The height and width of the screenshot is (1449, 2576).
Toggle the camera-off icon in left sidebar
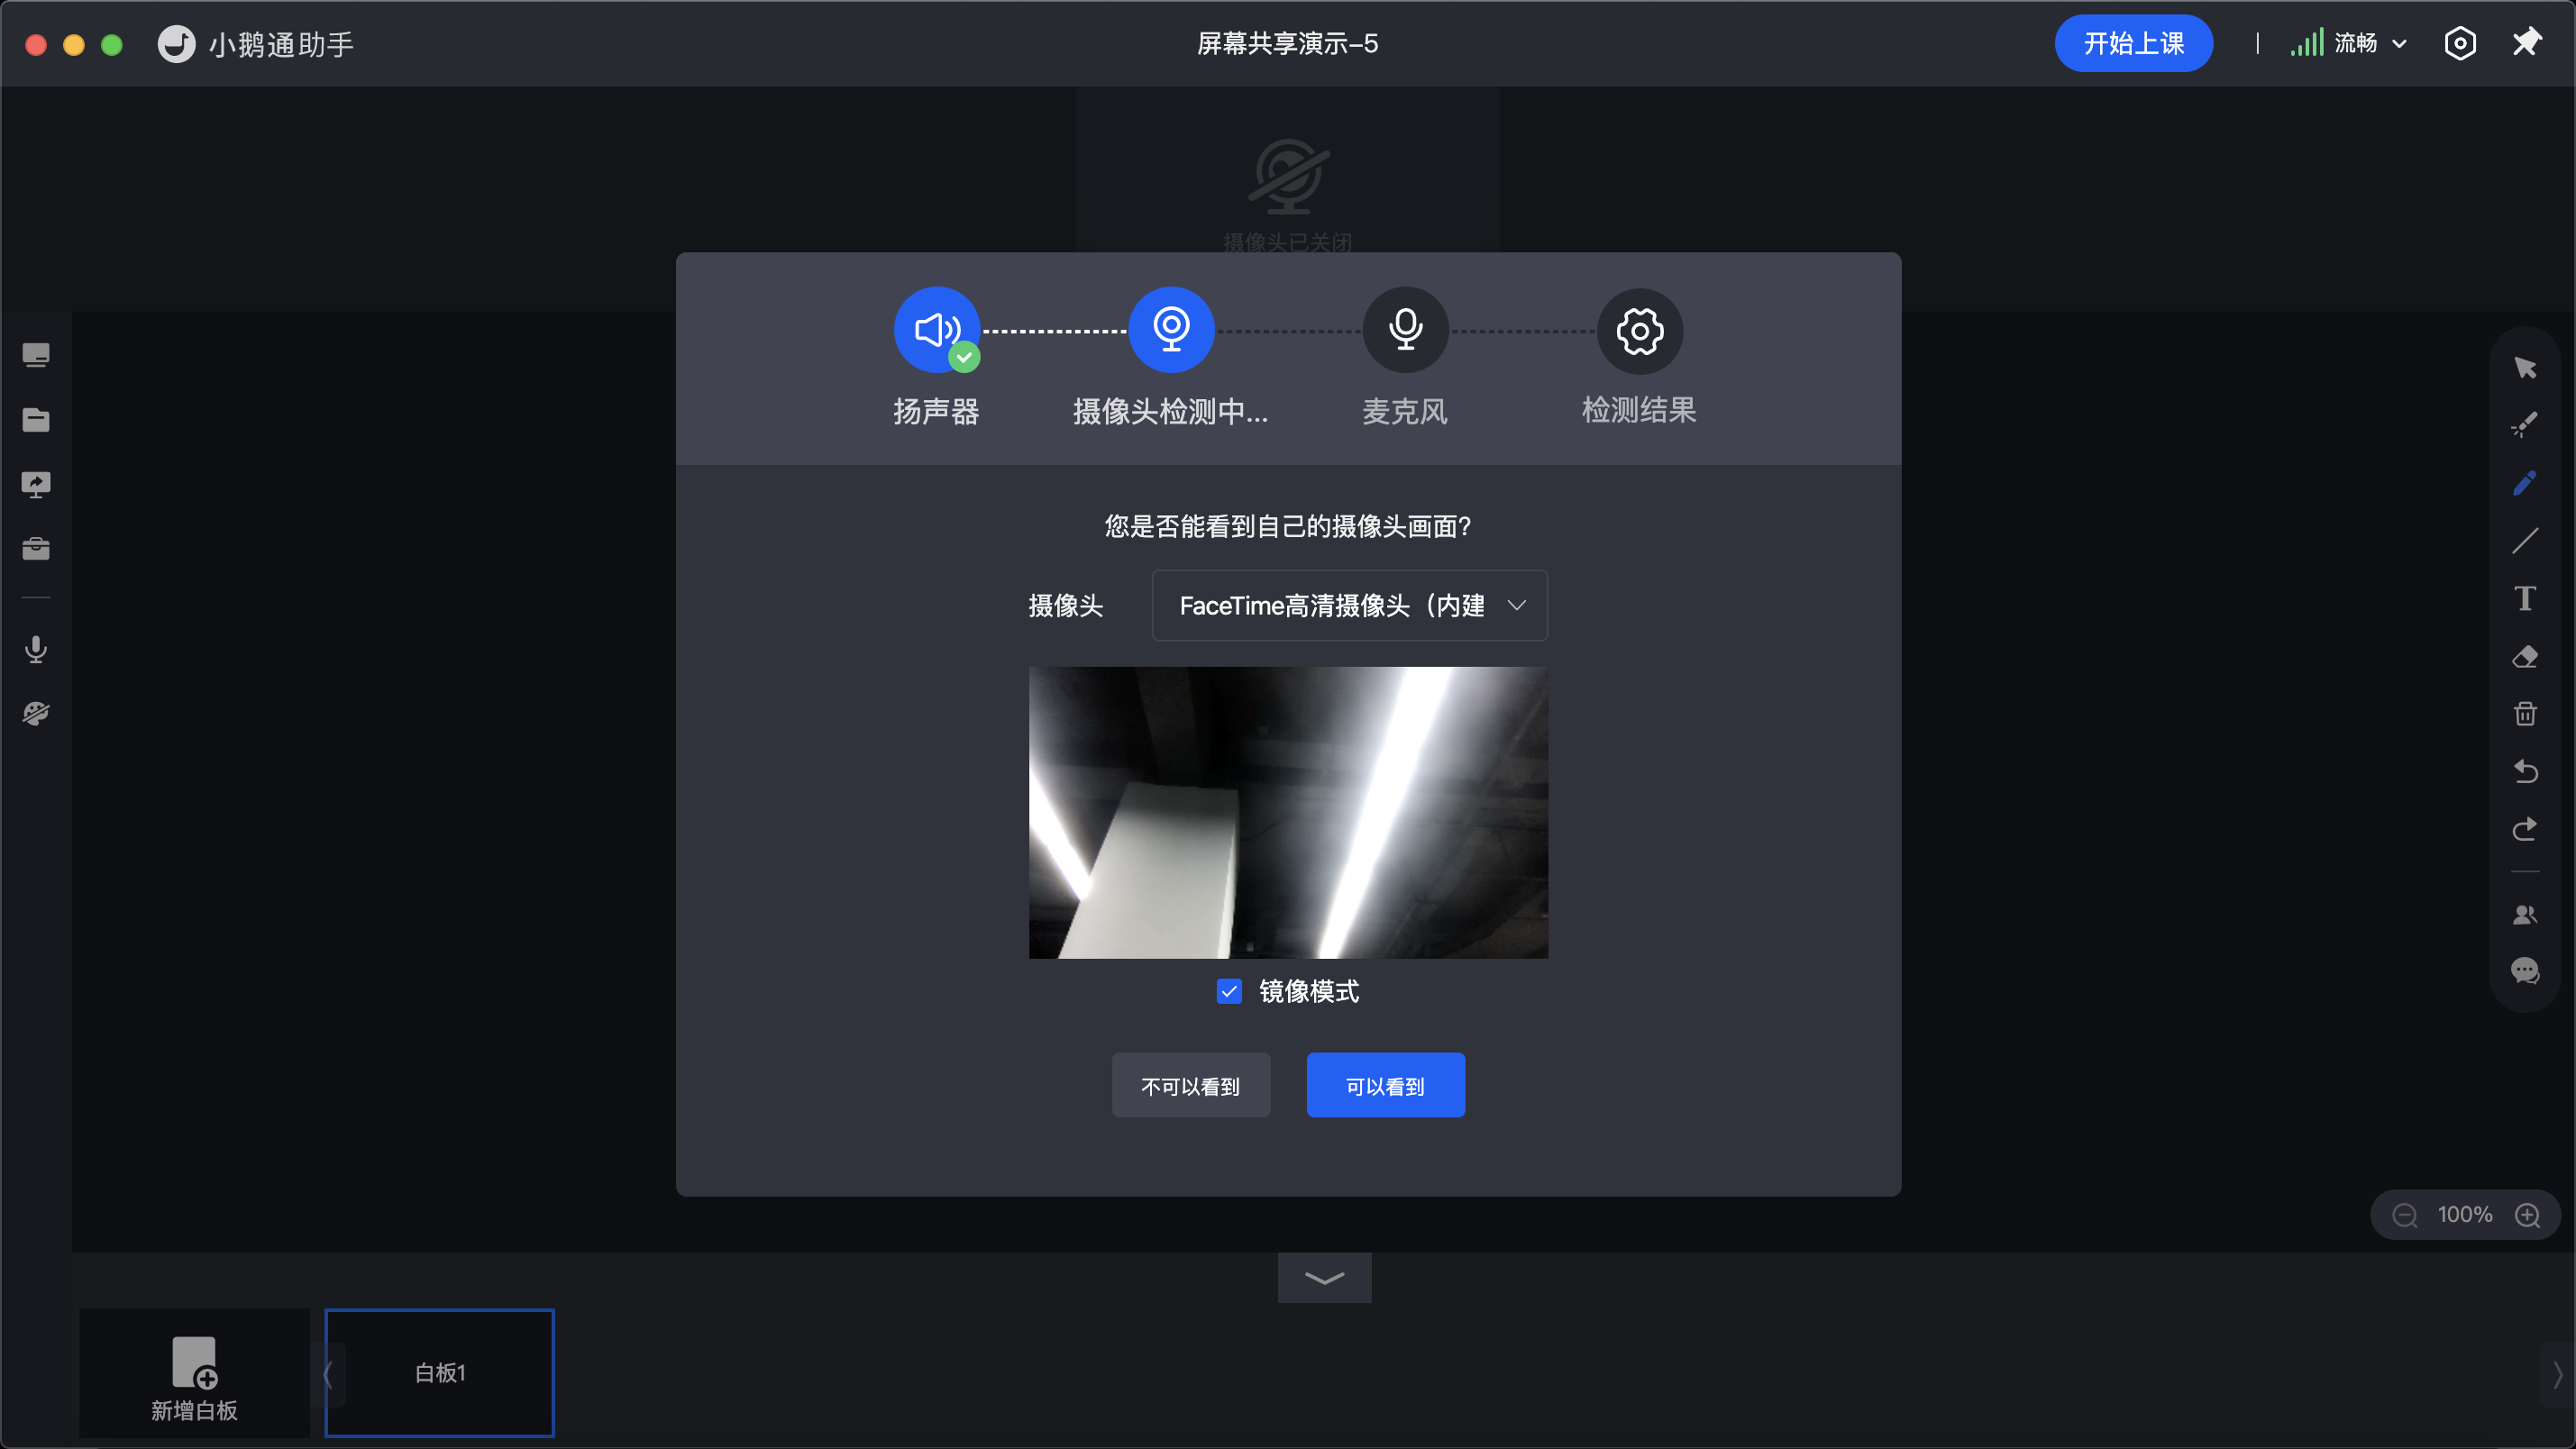(36, 713)
